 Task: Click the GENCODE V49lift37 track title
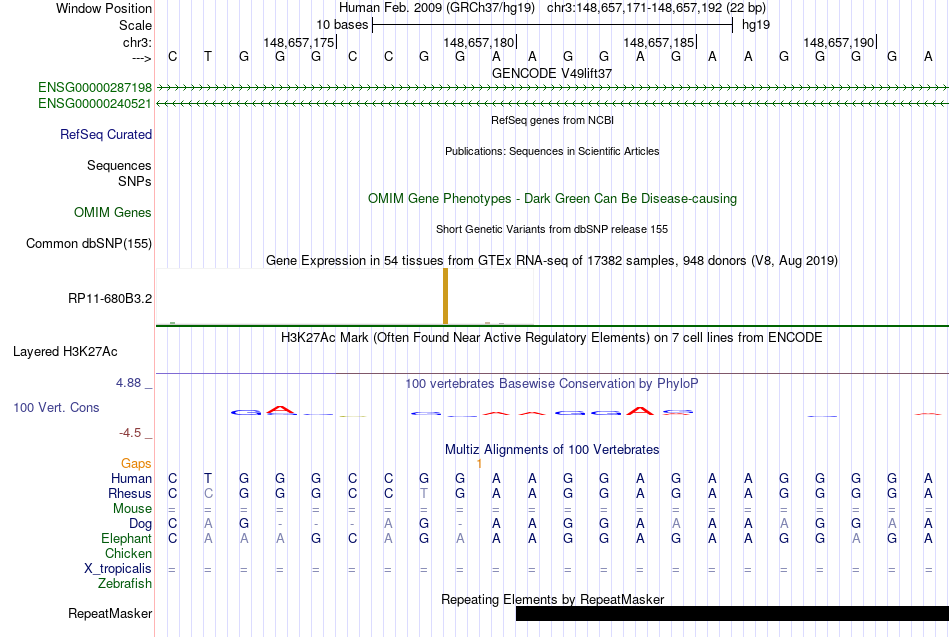point(552,73)
